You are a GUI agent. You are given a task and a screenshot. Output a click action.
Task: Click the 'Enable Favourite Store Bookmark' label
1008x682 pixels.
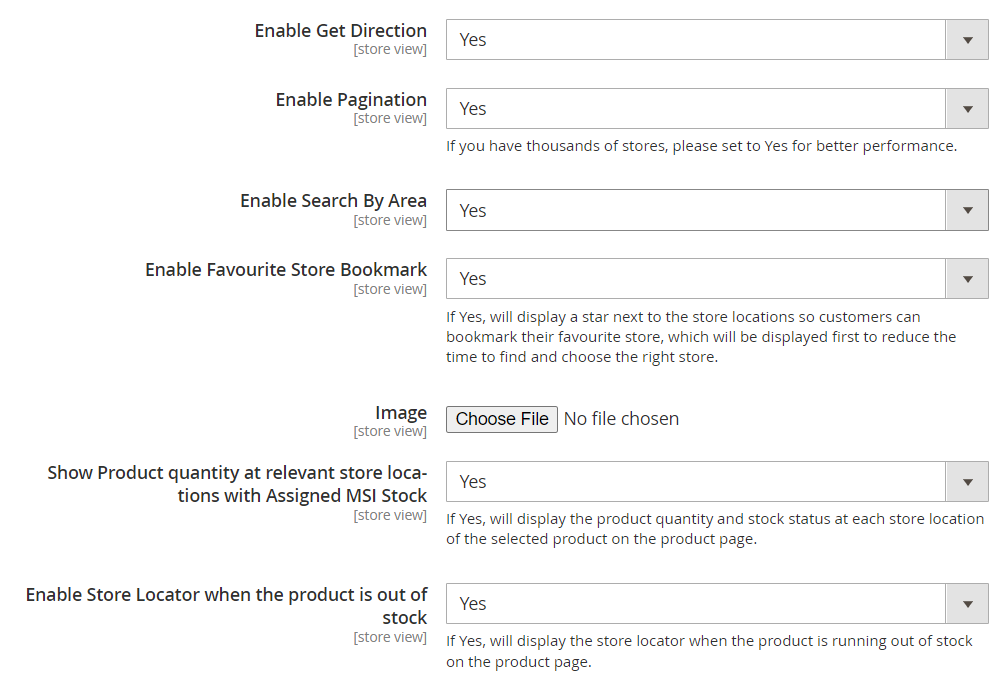coord(286,269)
